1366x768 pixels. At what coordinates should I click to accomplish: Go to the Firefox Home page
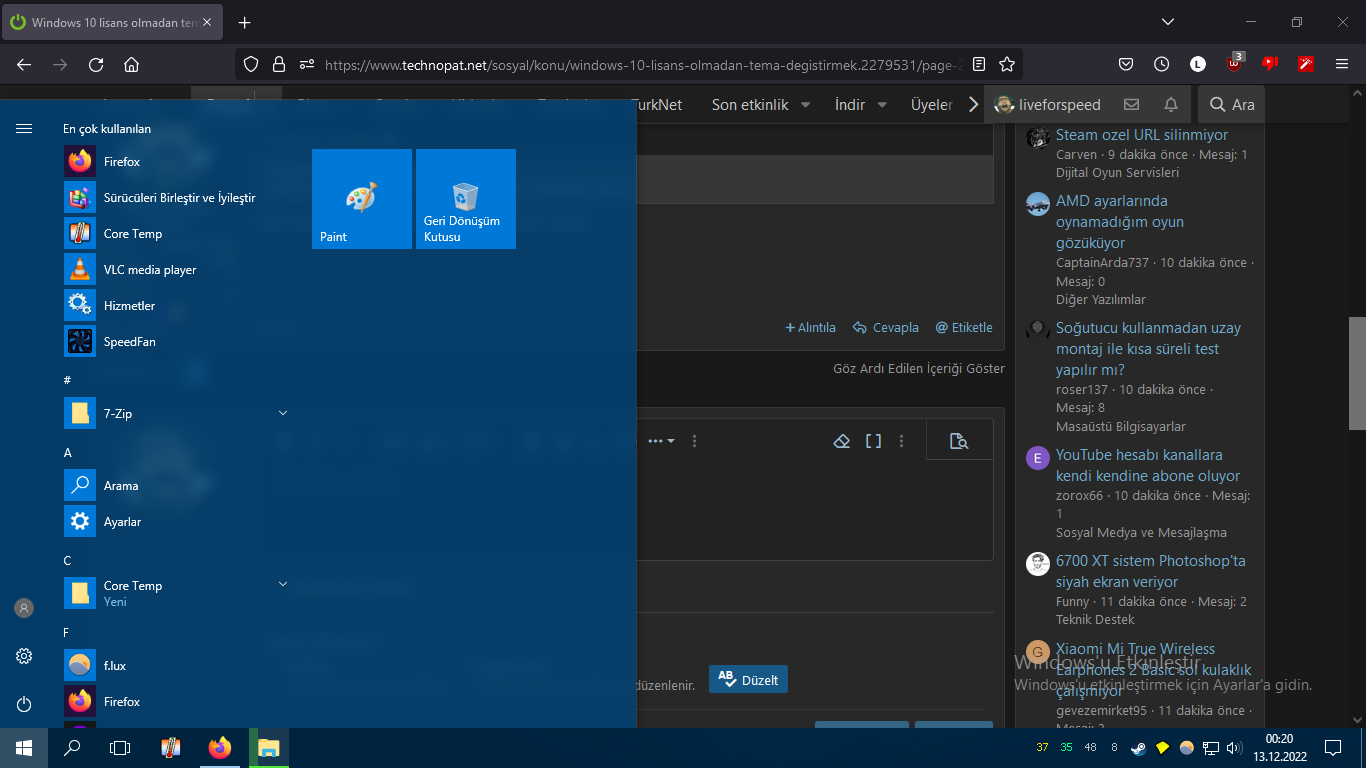click(x=131, y=64)
